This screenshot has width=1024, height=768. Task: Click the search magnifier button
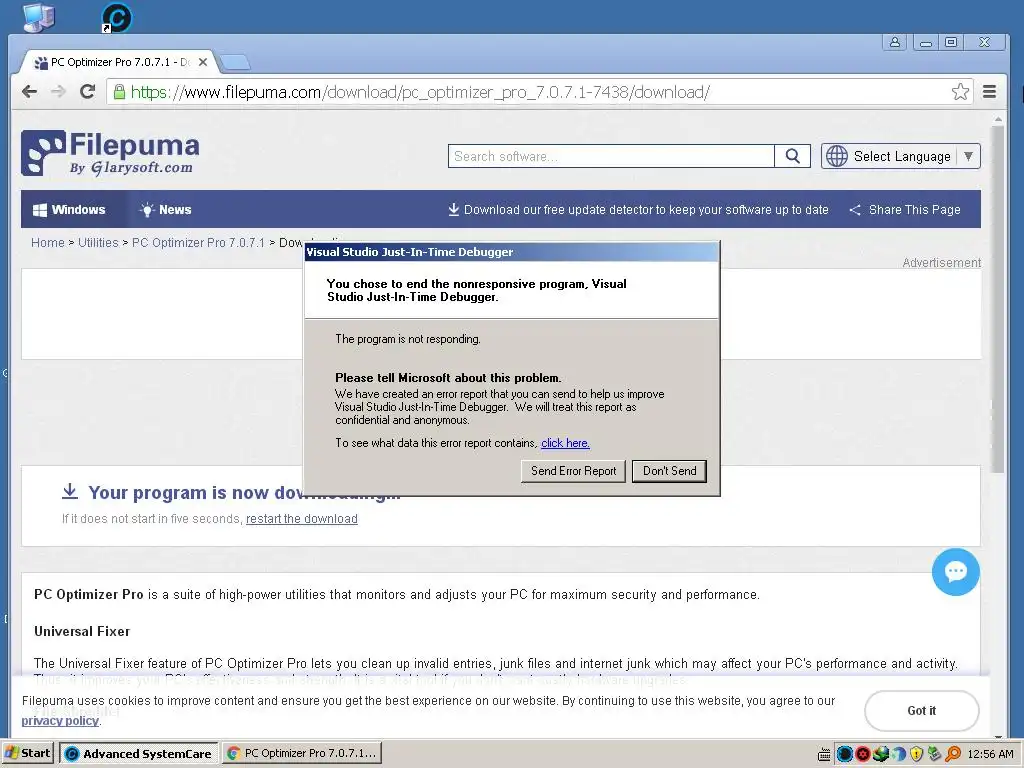click(792, 156)
